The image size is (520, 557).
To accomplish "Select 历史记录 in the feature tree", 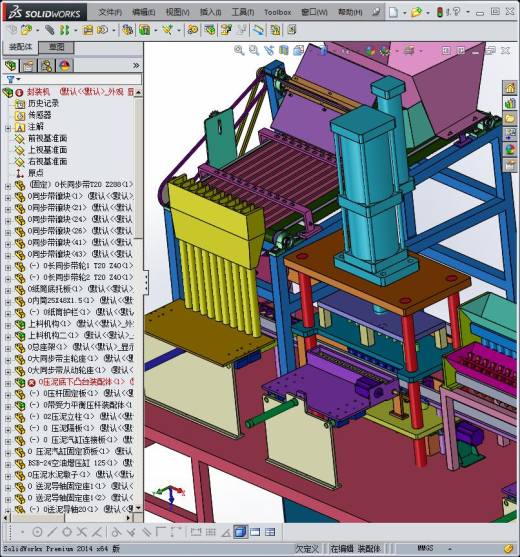I will (43, 104).
